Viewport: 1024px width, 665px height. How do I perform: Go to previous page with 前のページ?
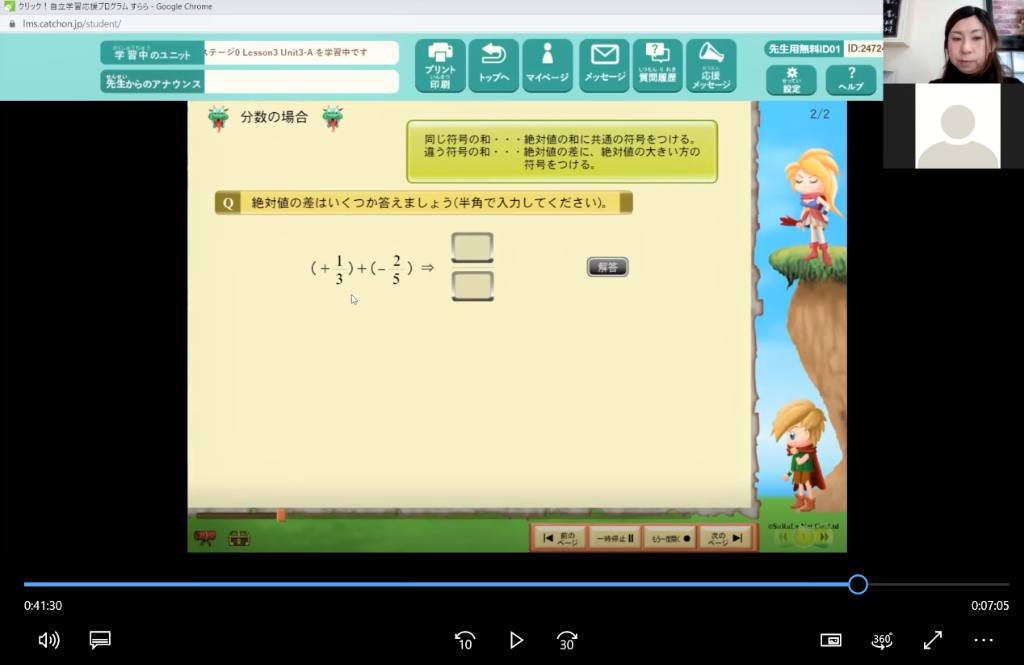tap(558, 538)
